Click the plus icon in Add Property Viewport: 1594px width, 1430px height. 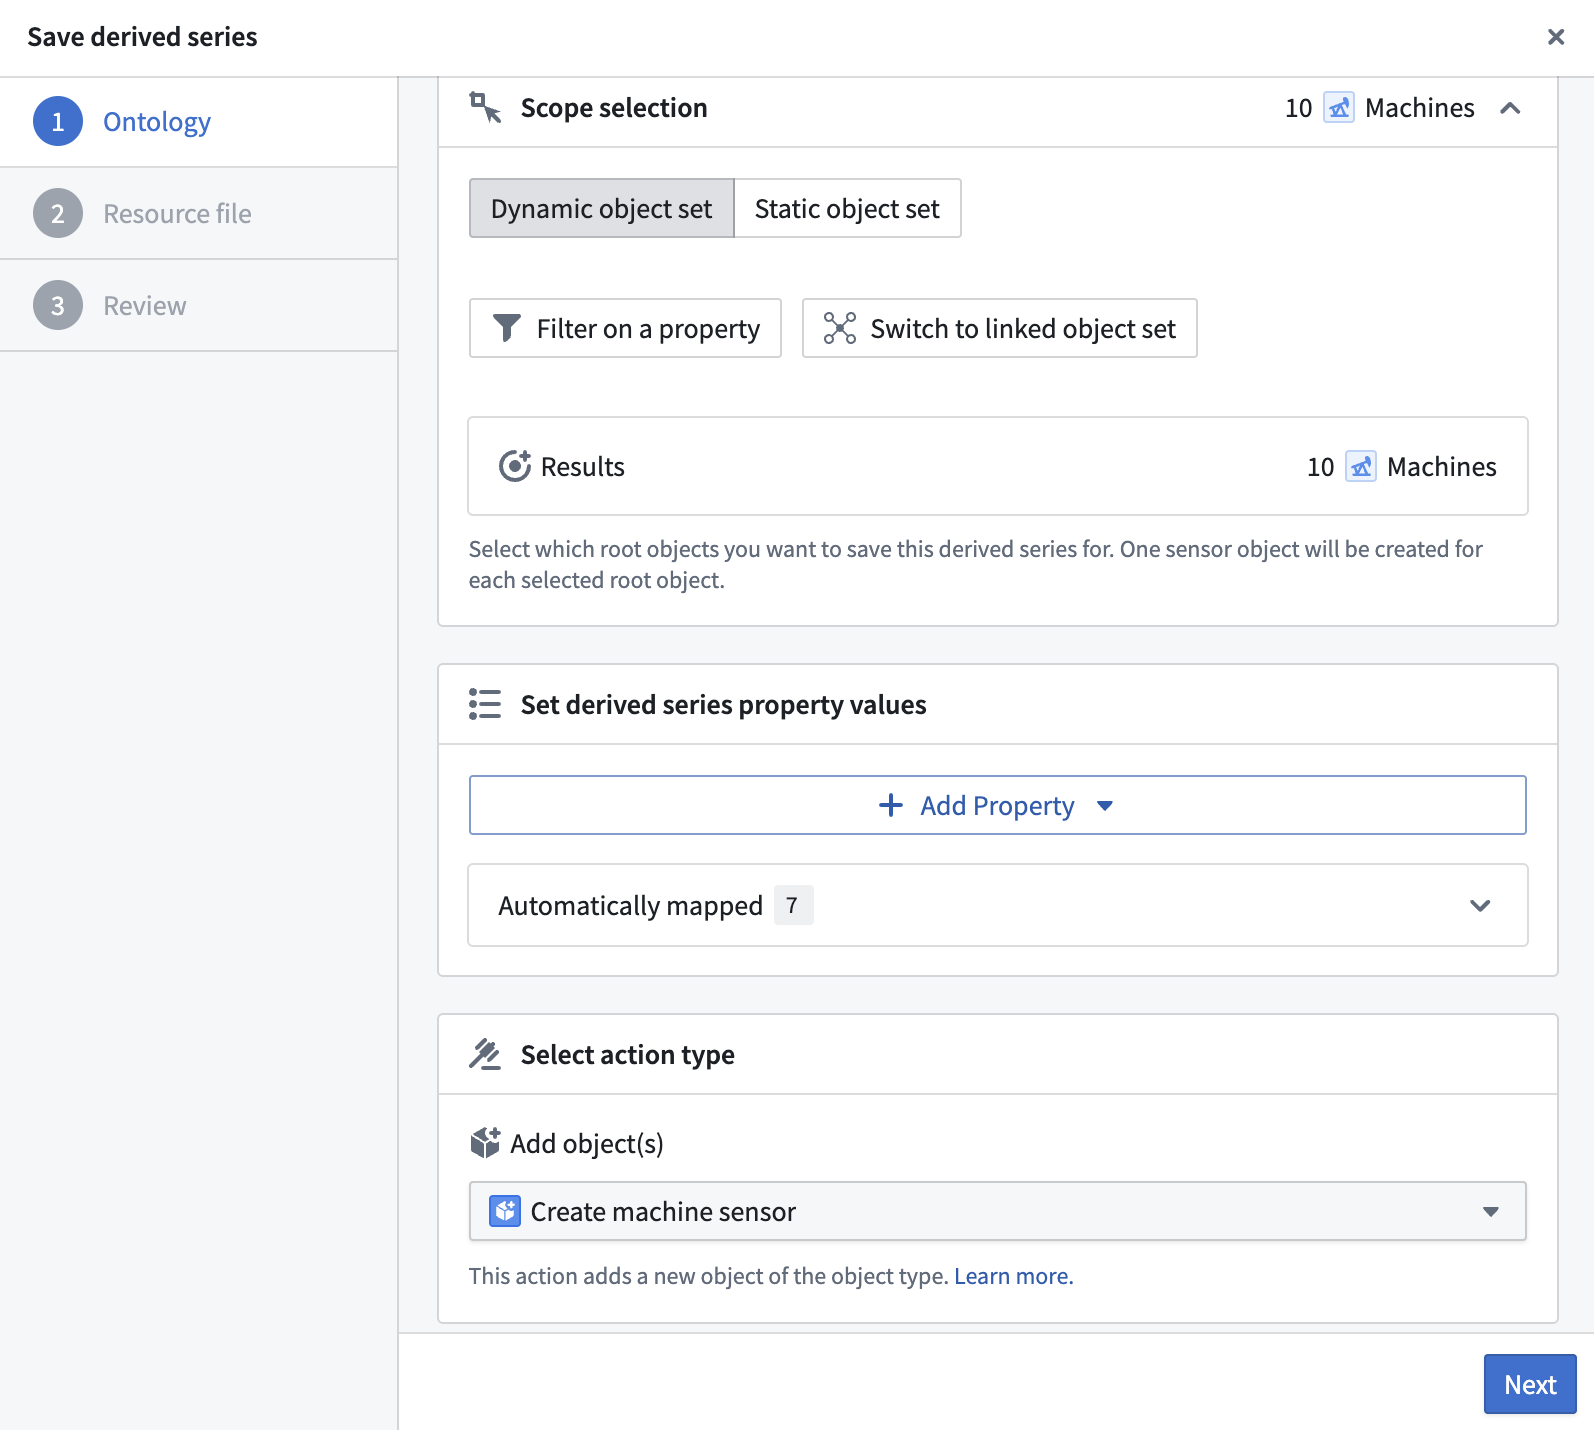point(890,805)
